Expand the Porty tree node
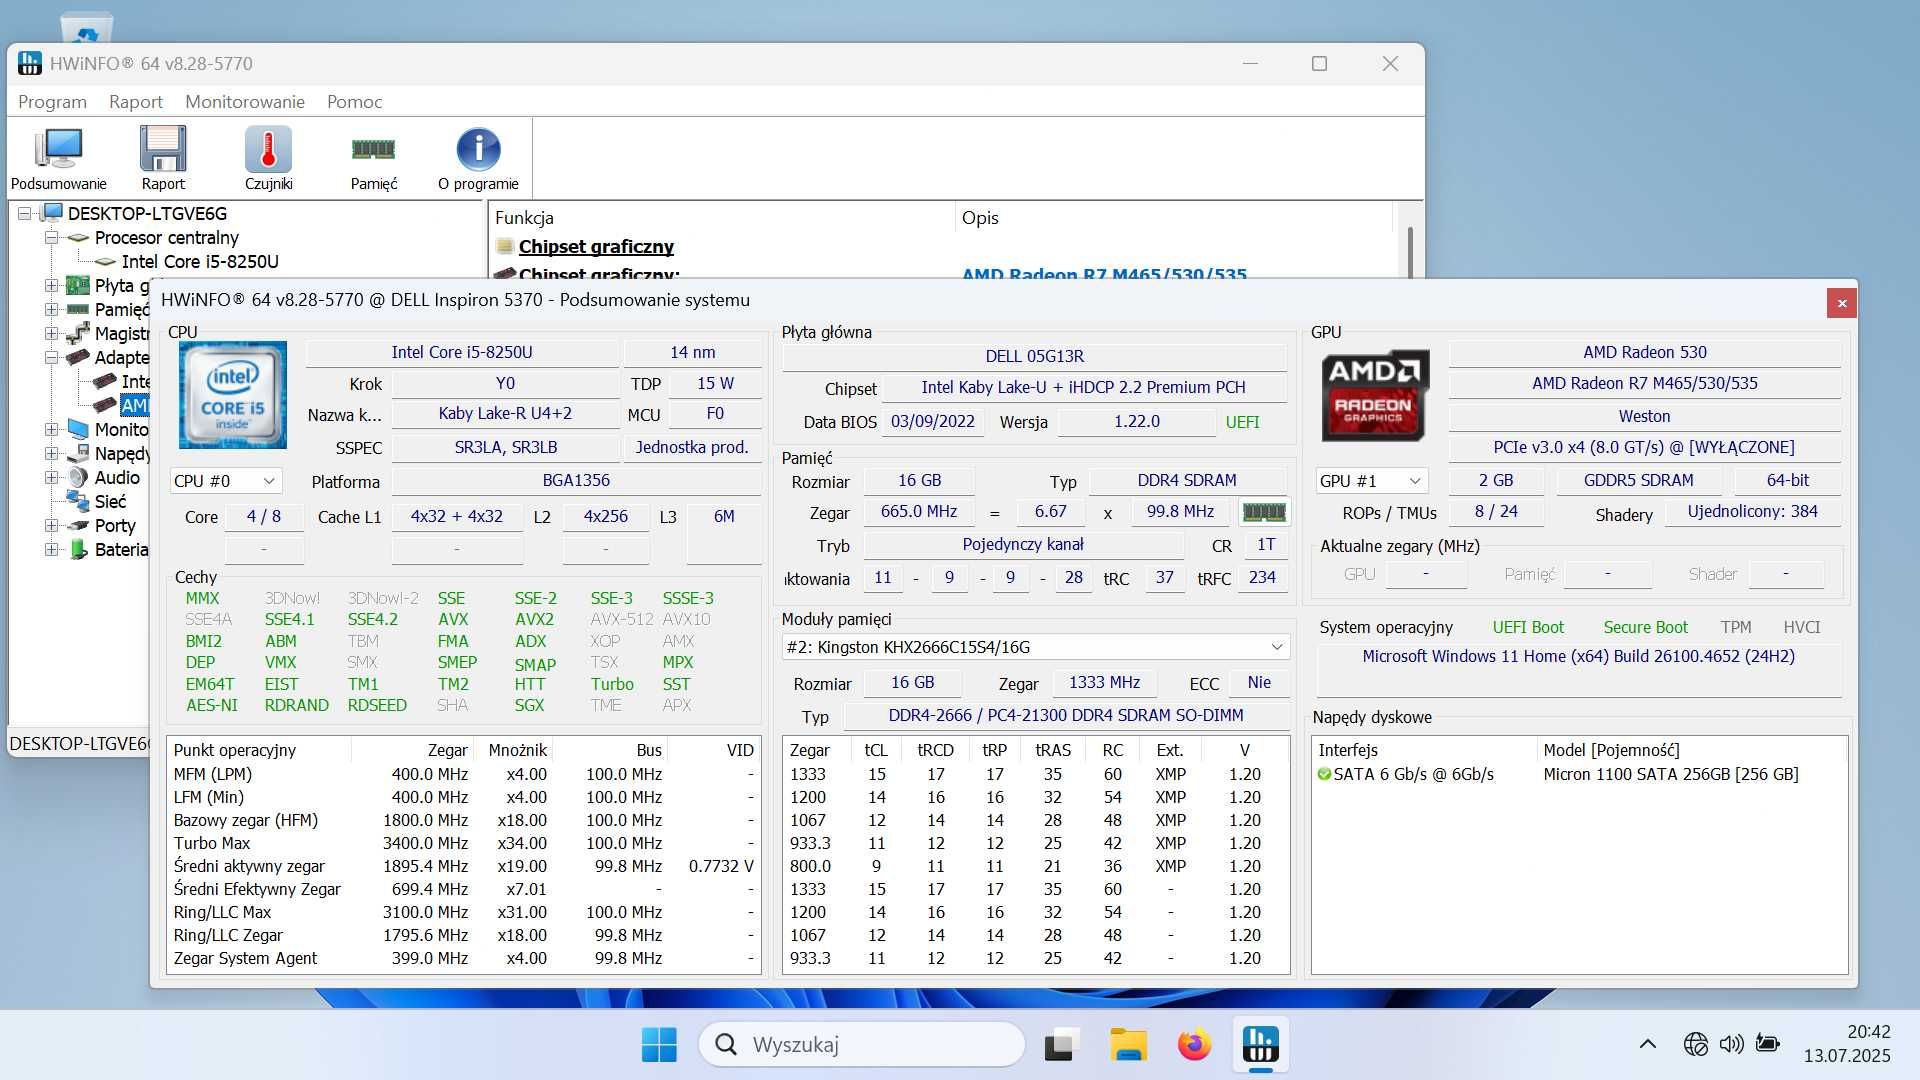Viewport: 1920px width, 1080px height. [51, 526]
